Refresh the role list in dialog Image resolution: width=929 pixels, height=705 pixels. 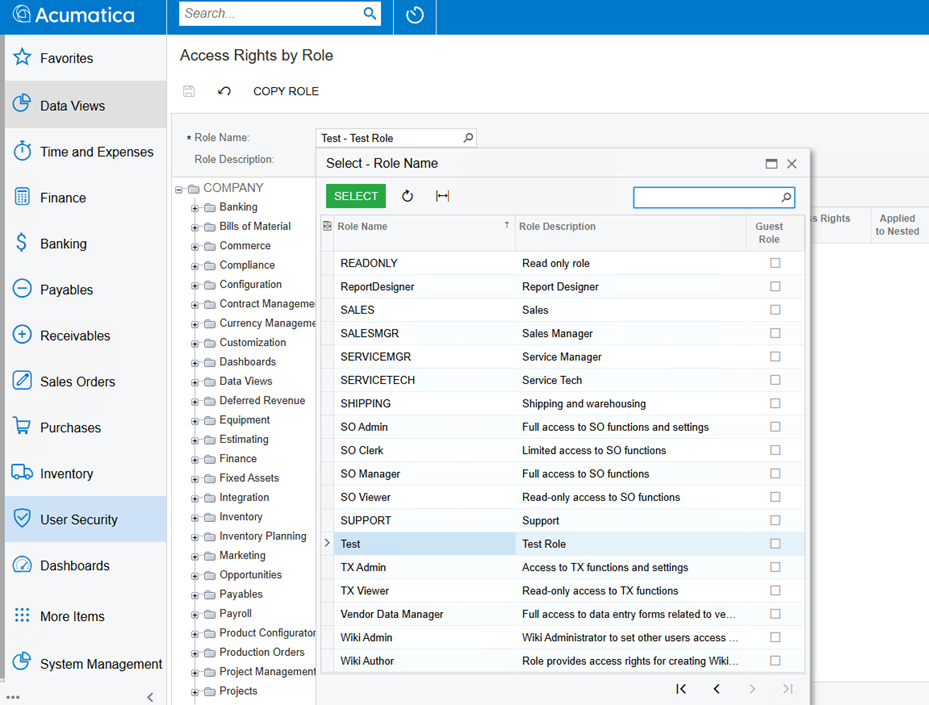pos(408,196)
